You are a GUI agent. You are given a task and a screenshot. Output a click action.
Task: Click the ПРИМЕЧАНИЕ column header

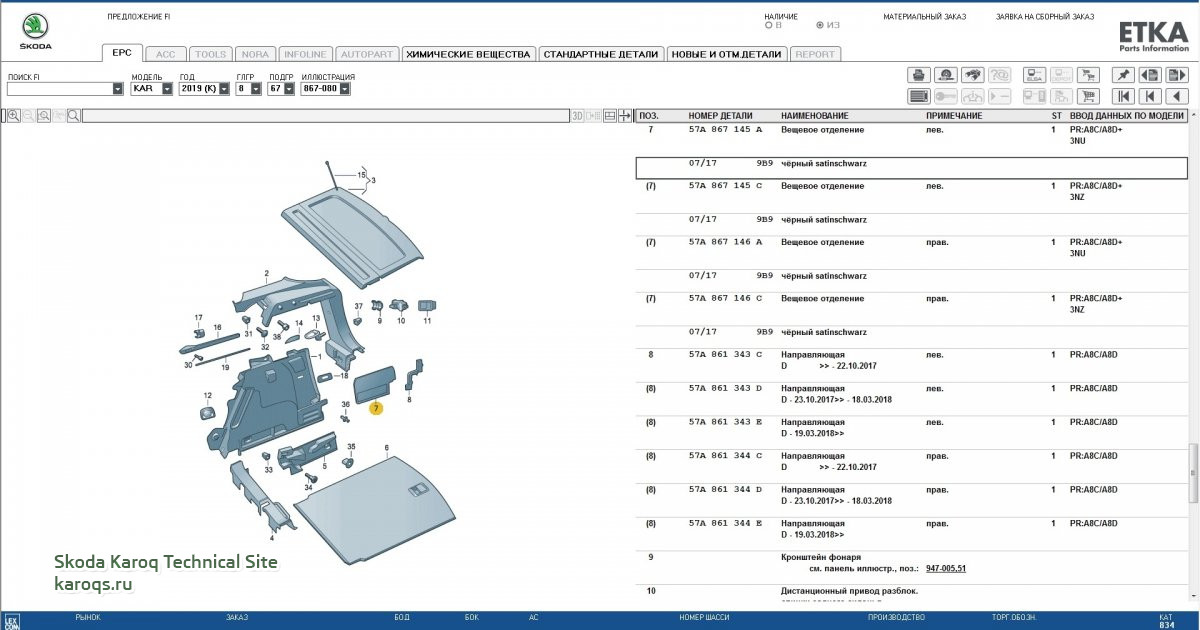(954, 116)
